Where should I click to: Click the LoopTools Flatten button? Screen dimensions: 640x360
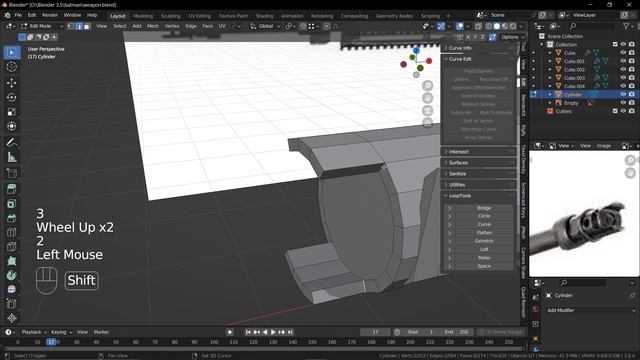click(484, 233)
